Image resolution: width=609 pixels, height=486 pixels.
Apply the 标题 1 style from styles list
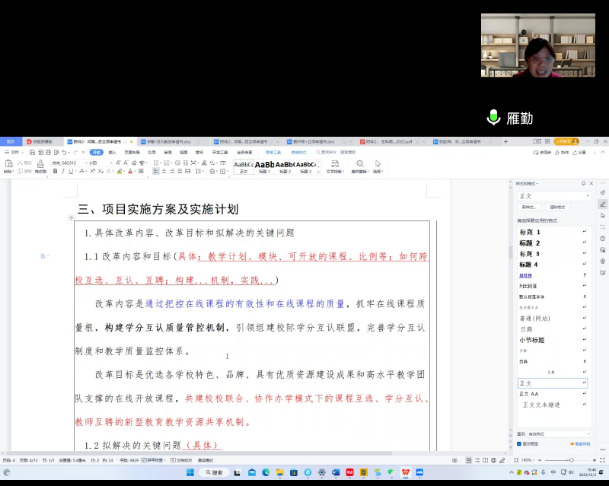(530, 232)
